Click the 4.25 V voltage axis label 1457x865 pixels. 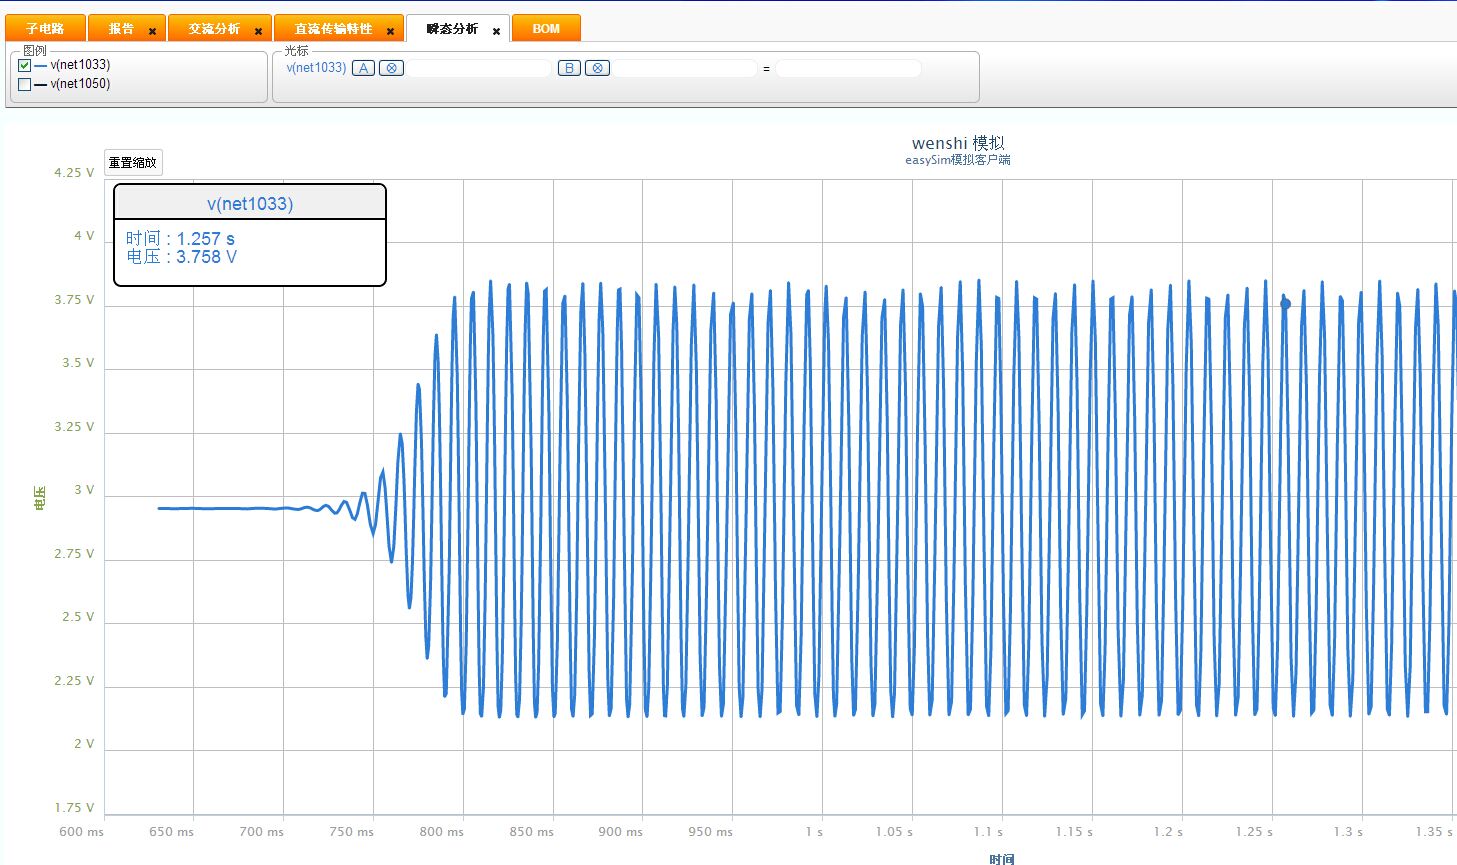tap(74, 173)
